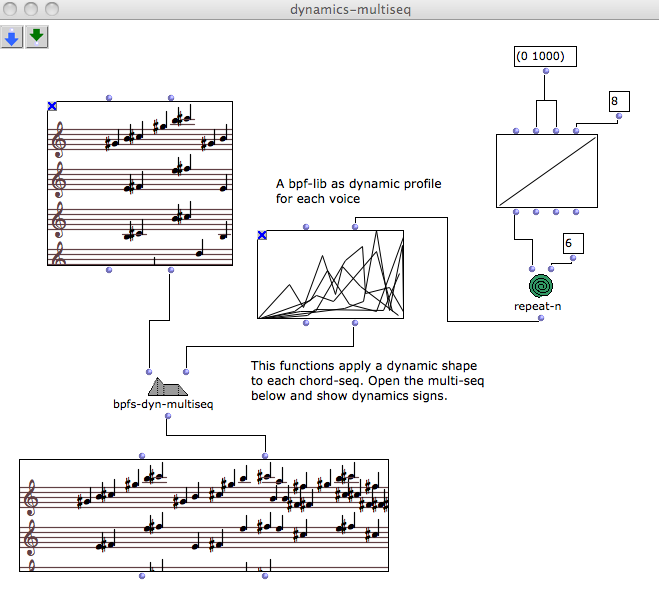Toggle the lock on the top multi-seq box
The width and height of the screenshot is (659, 600).
pyautogui.click(x=52, y=106)
